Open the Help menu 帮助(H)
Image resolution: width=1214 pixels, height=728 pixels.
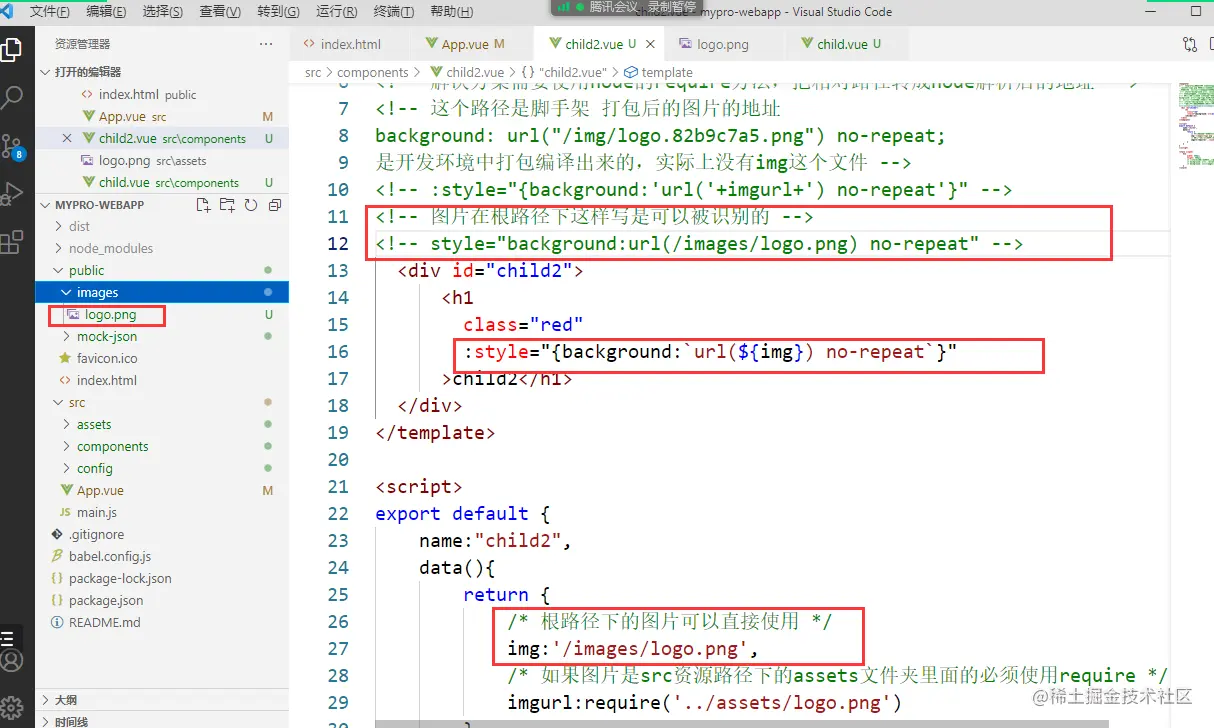click(451, 12)
